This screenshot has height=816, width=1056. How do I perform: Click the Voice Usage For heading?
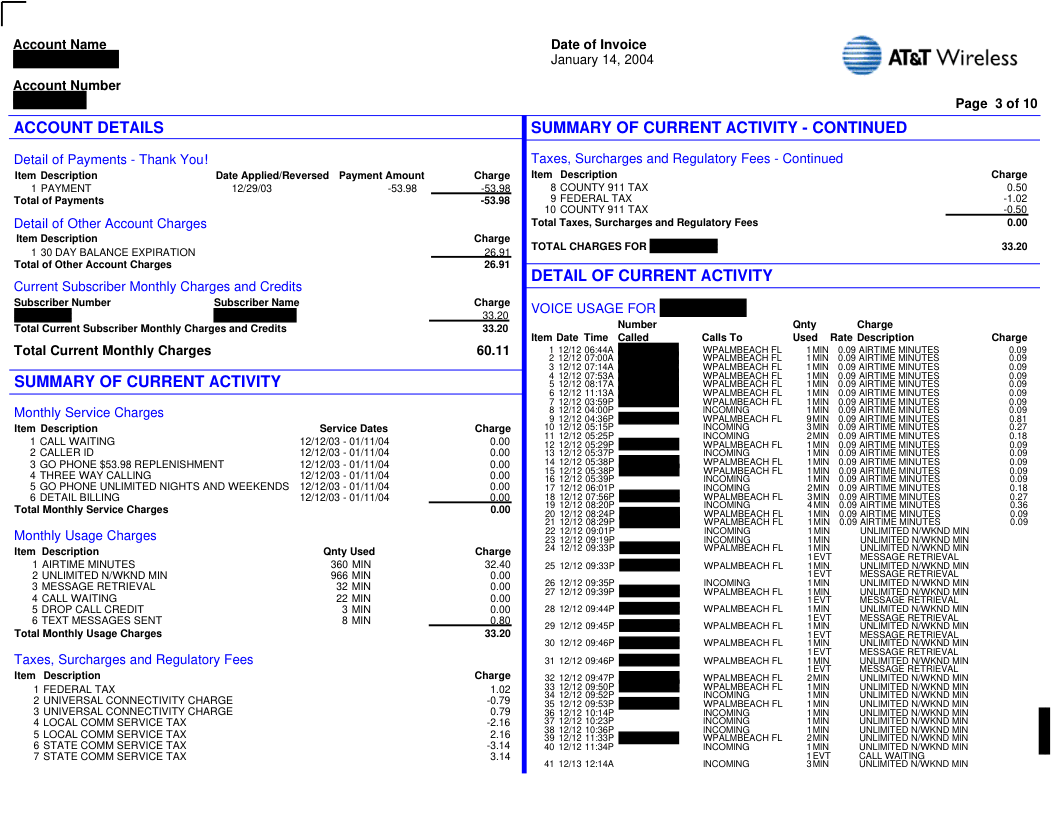(593, 309)
